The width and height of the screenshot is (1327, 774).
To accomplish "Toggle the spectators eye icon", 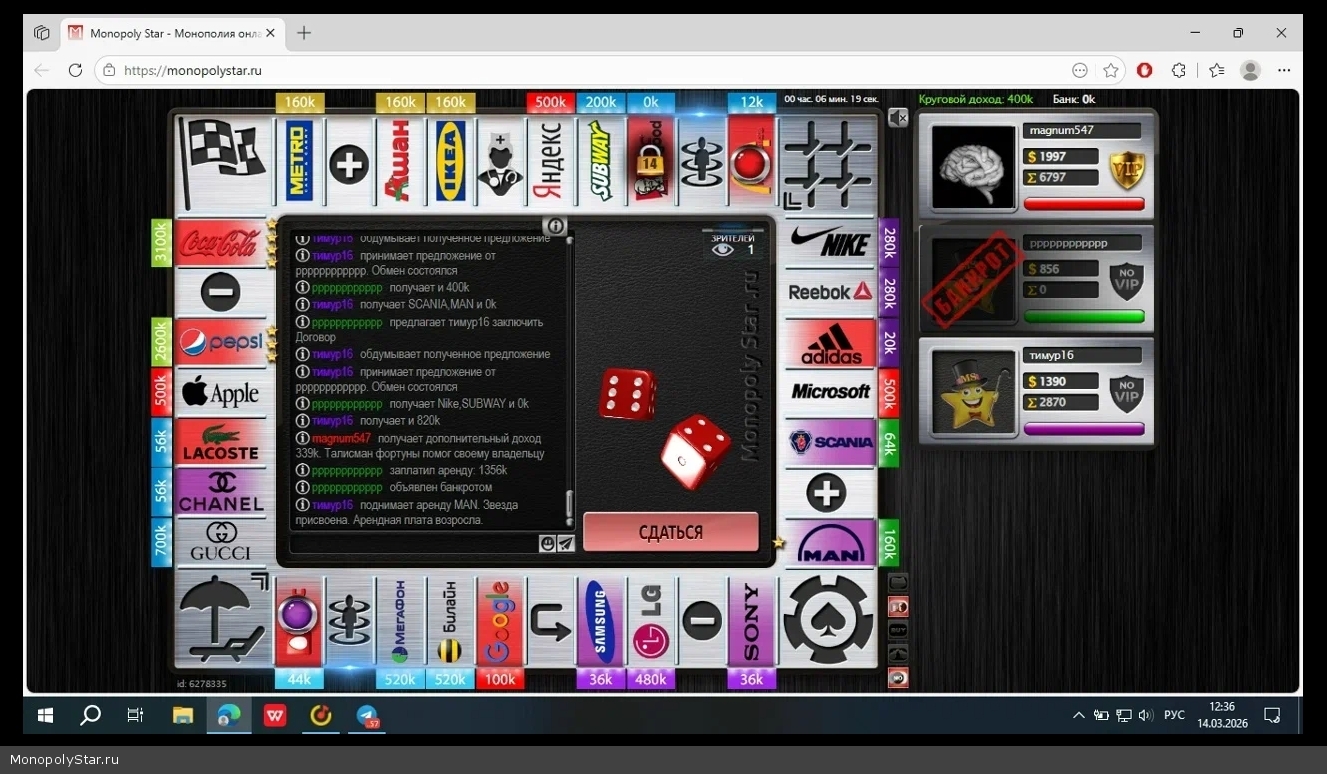I will 722,250.
